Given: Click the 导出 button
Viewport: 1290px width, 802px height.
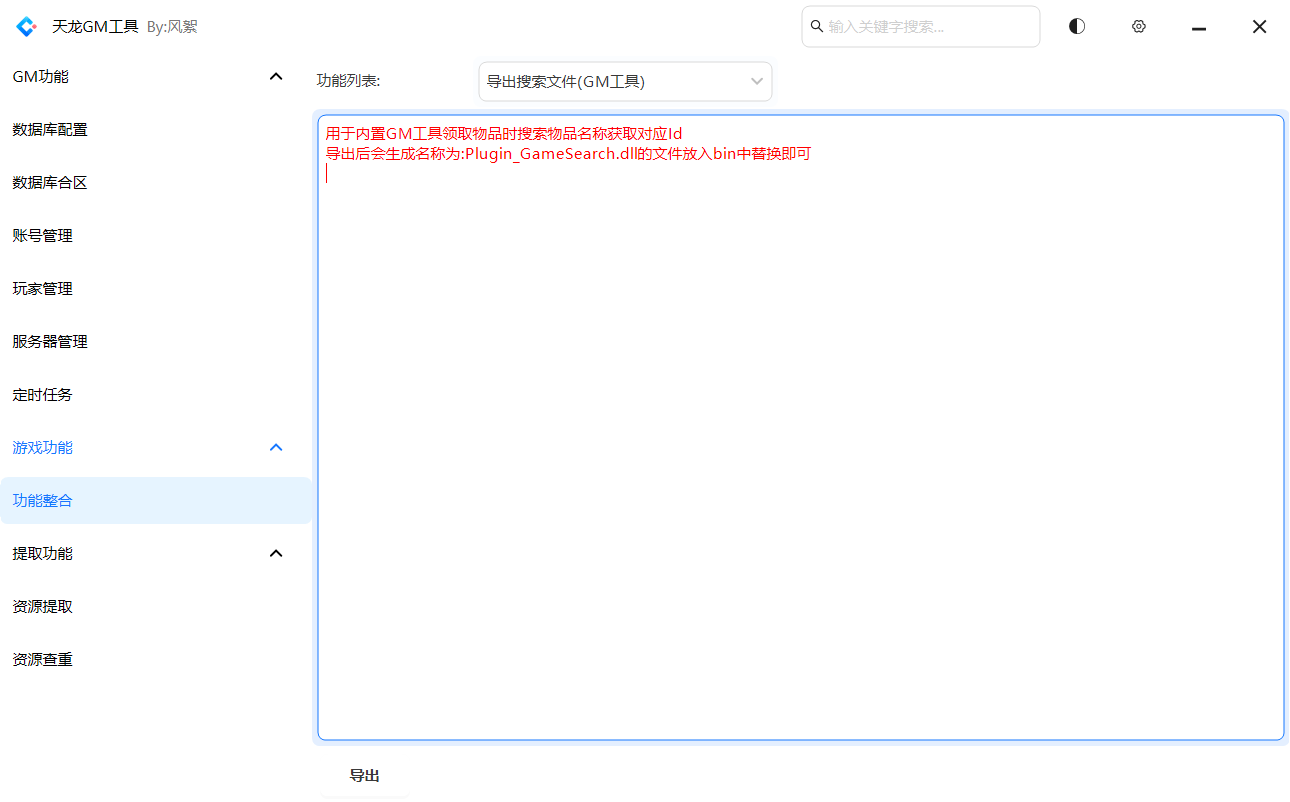Looking at the screenshot, I should pyautogui.click(x=364, y=776).
